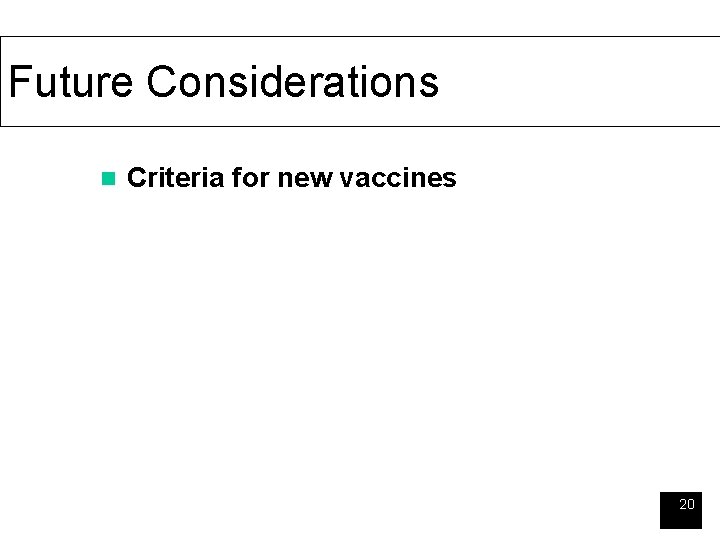Select the word Future in the title

[71, 81]
